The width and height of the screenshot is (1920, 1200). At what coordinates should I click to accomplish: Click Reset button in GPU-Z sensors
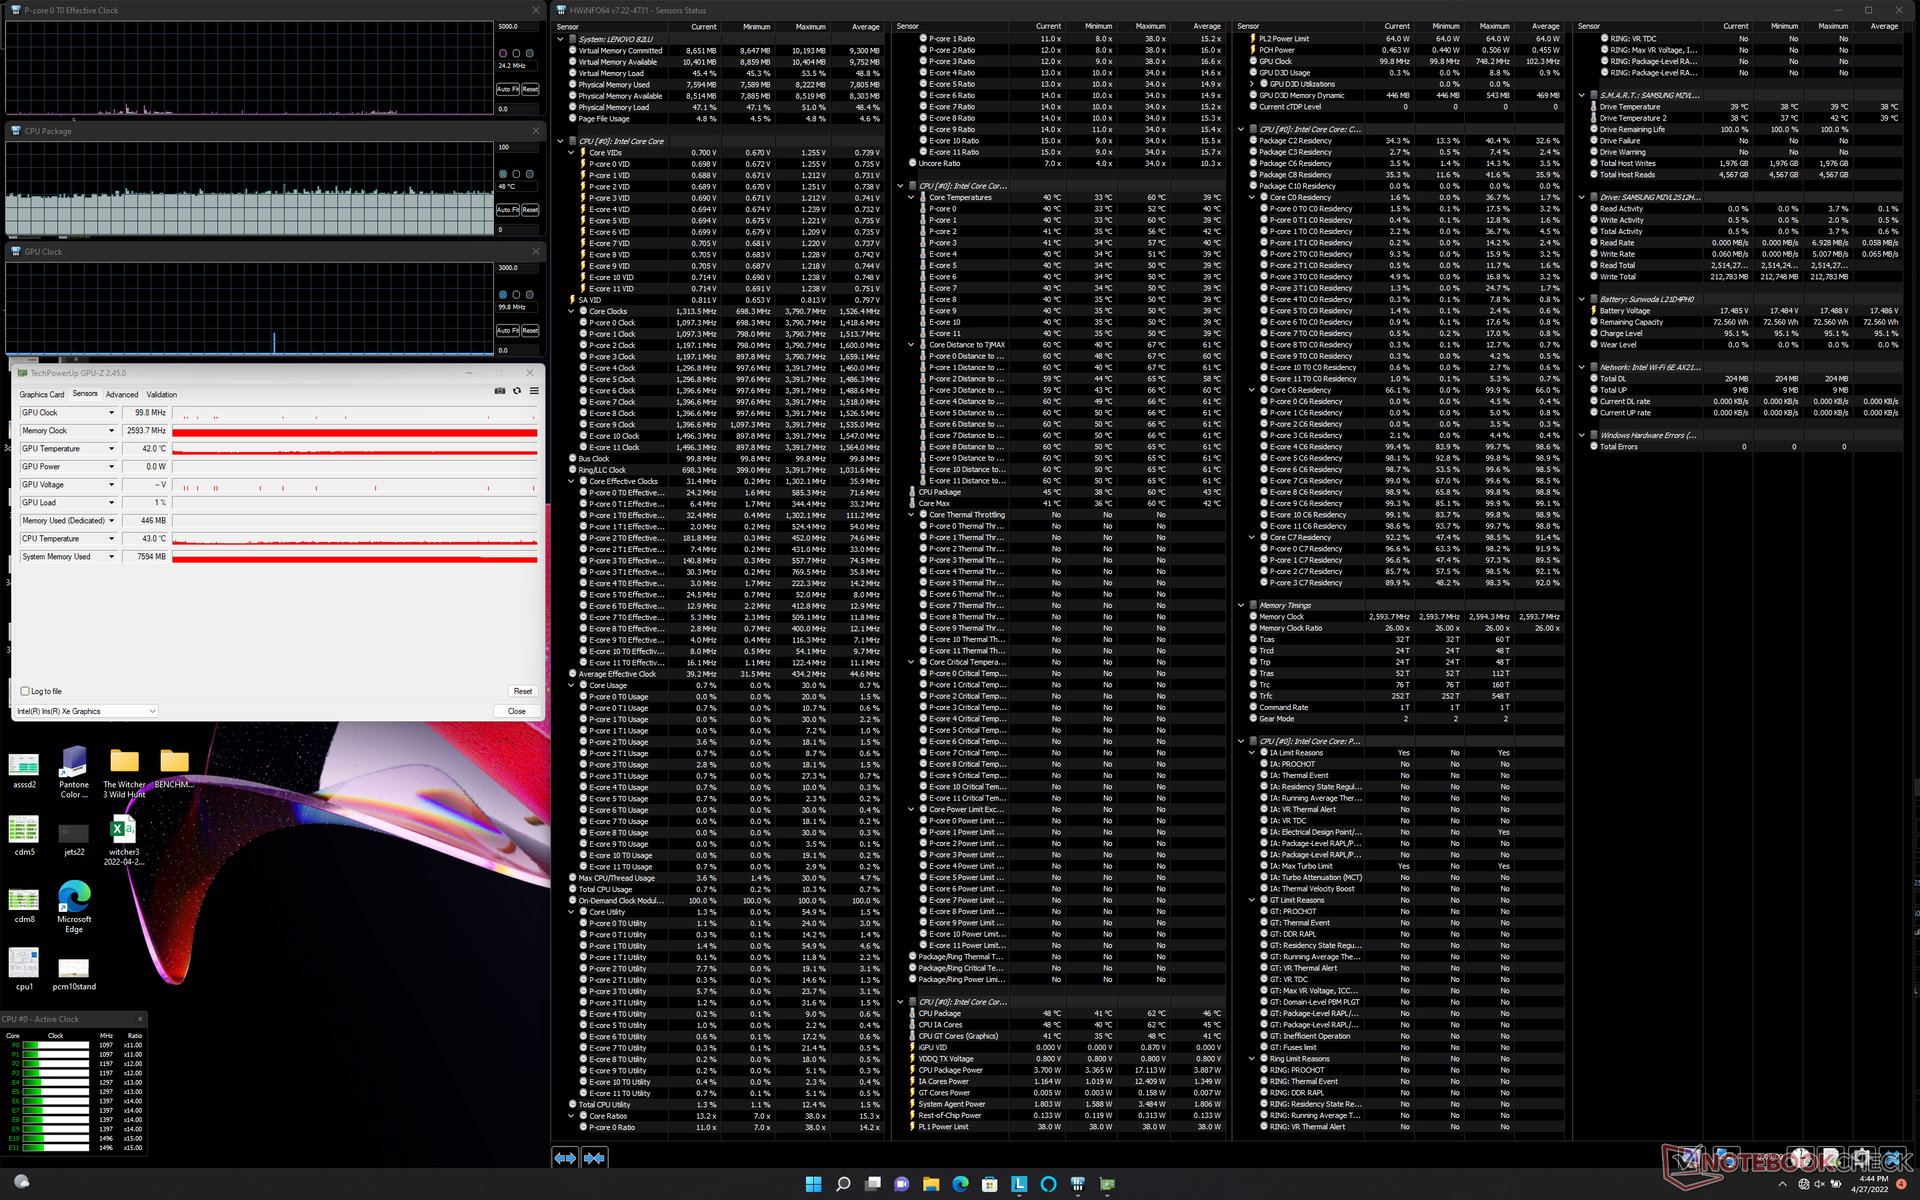(x=522, y=691)
